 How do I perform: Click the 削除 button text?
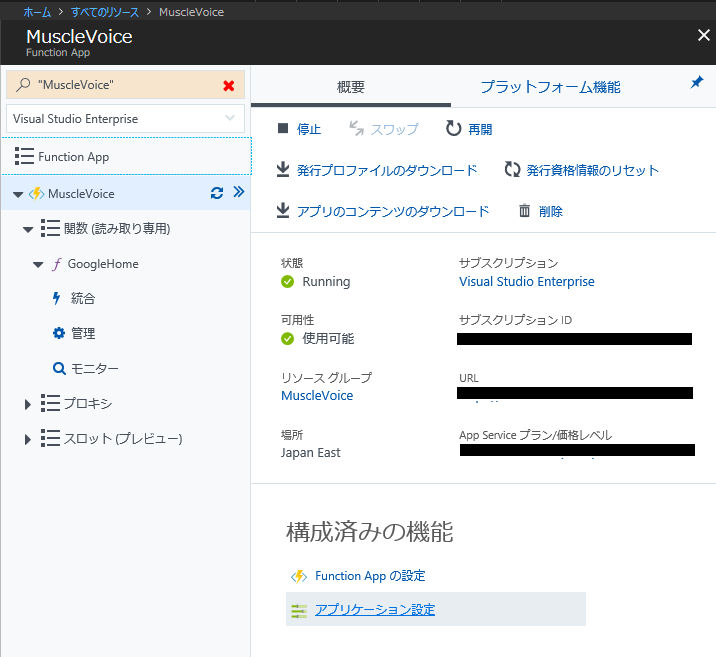[551, 211]
